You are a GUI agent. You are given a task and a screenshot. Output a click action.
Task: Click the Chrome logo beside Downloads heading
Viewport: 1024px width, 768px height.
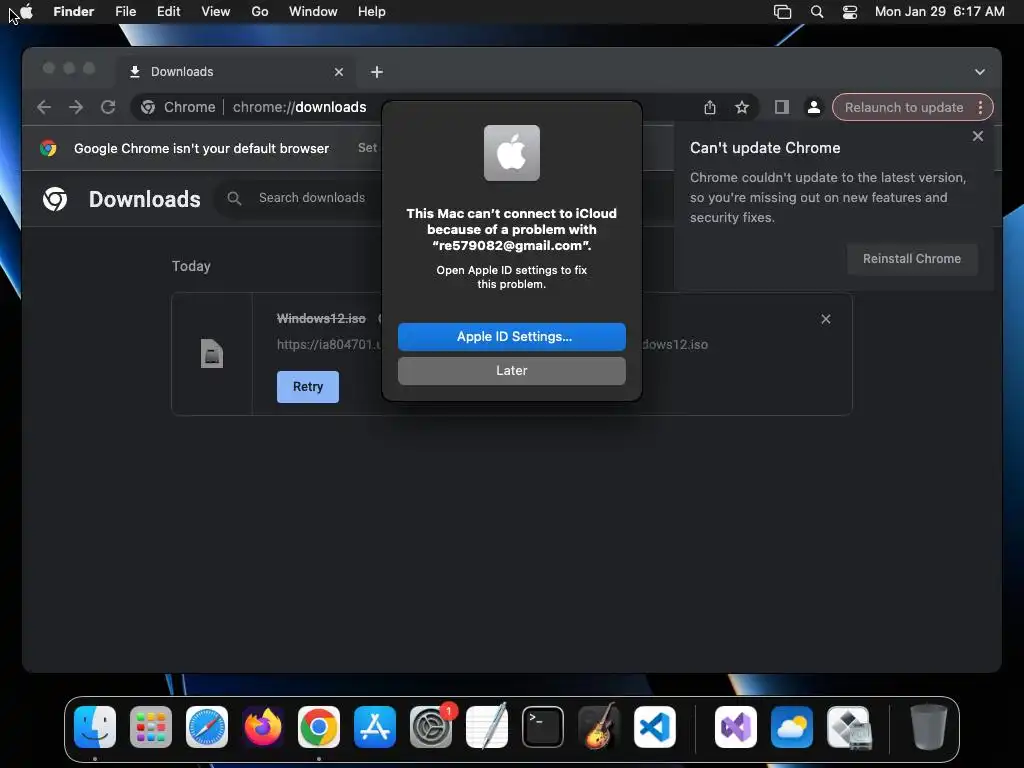55,199
